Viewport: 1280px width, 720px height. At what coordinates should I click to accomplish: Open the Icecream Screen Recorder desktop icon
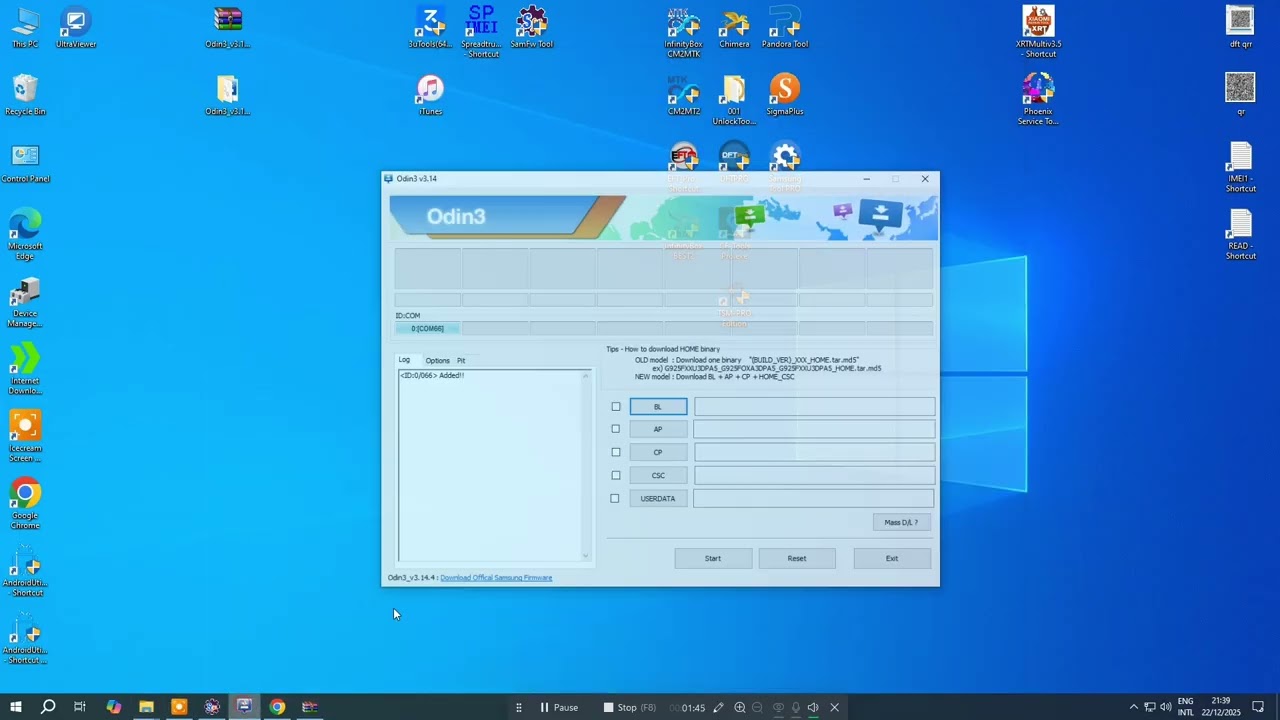pyautogui.click(x=25, y=436)
